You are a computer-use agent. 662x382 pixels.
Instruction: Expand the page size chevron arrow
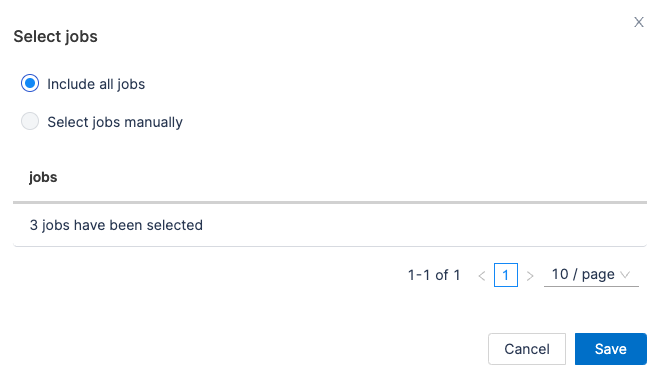[x=625, y=275]
